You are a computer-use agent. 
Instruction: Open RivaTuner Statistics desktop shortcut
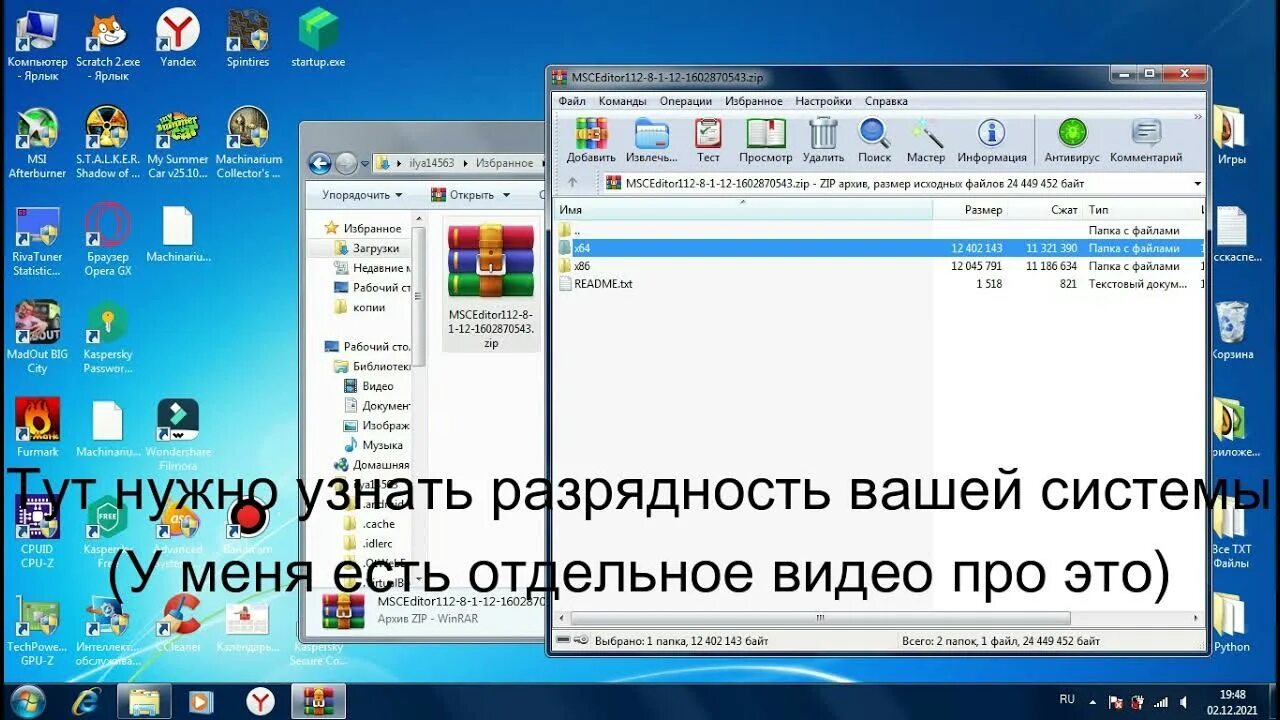tap(37, 241)
